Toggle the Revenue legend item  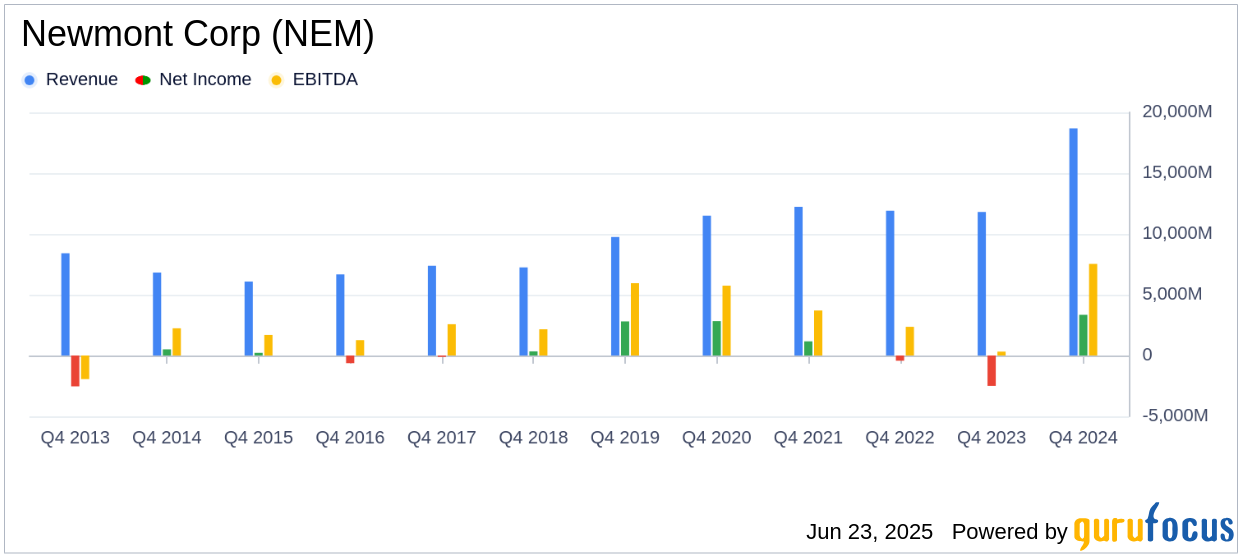(70, 80)
